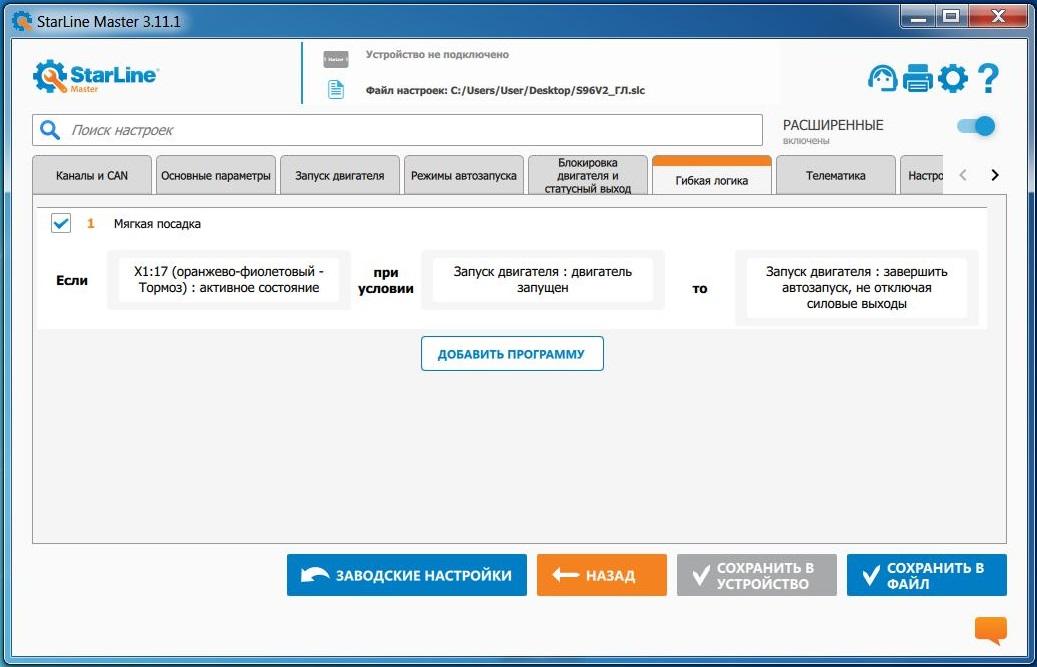
Task: Open the X1:17 Тормоз event selector
Action: click(x=228, y=280)
